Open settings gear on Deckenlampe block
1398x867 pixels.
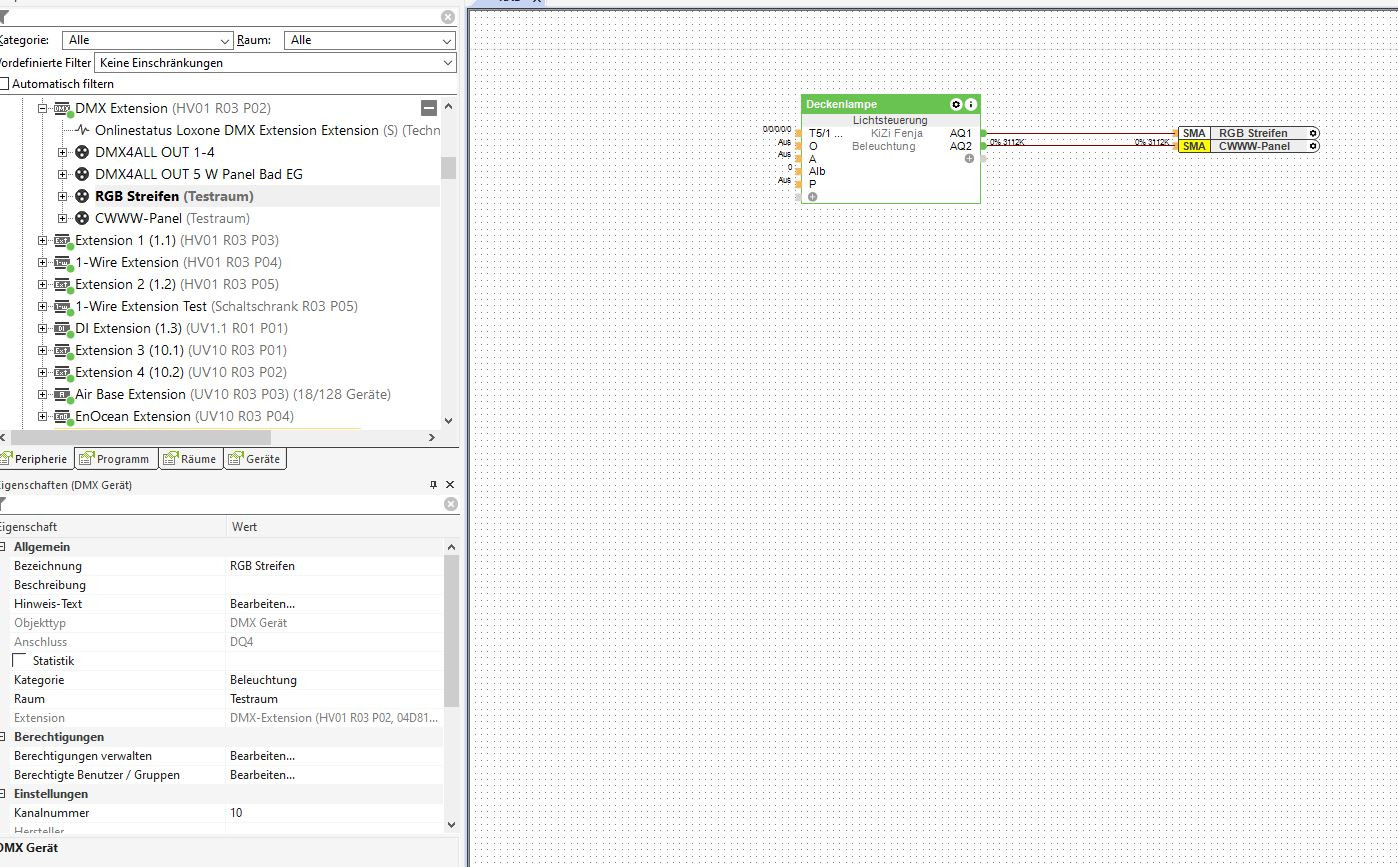click(955, 104)
